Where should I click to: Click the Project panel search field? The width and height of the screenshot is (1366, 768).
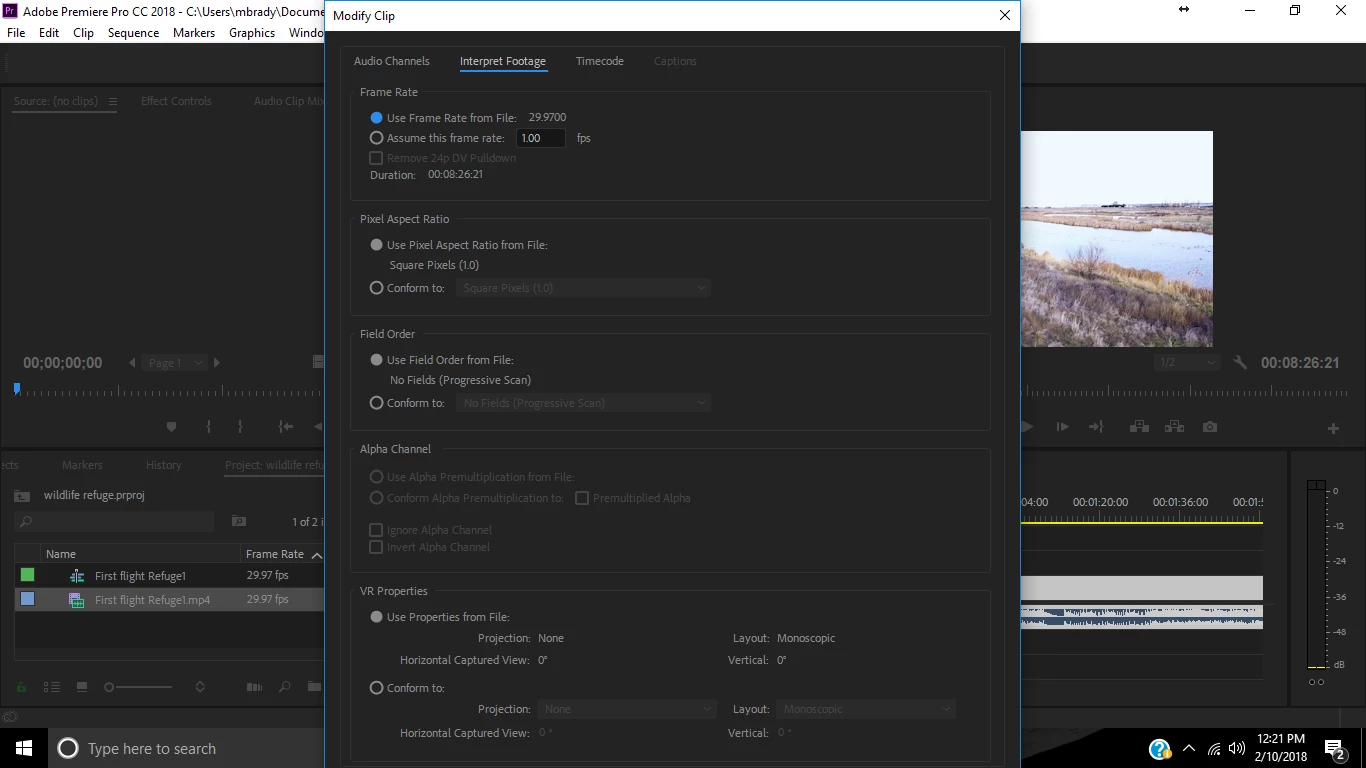point(115,521)
